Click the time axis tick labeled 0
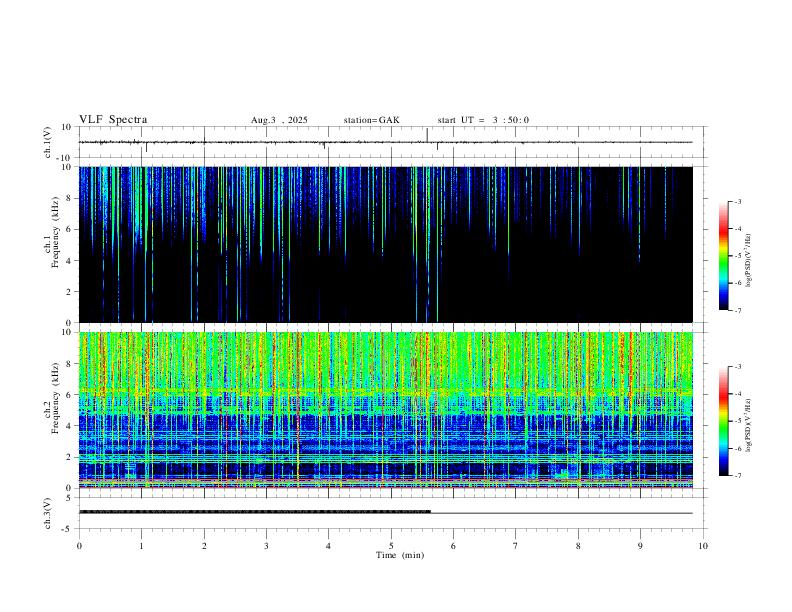Image resolution: width=792 pixels, height=612 pixels. 79,546
